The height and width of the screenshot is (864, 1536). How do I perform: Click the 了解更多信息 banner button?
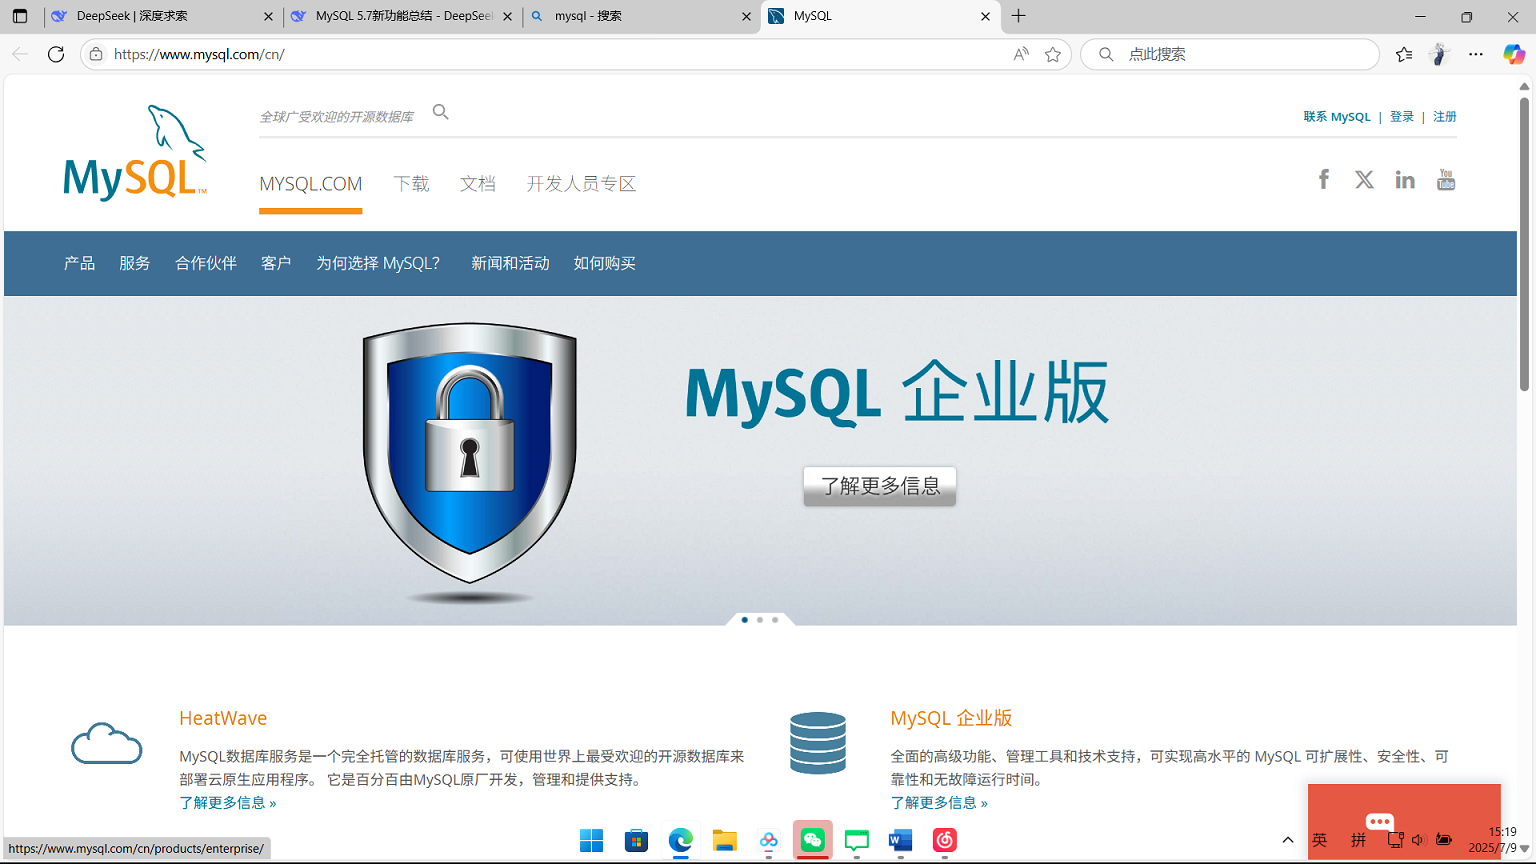[879, 486]
